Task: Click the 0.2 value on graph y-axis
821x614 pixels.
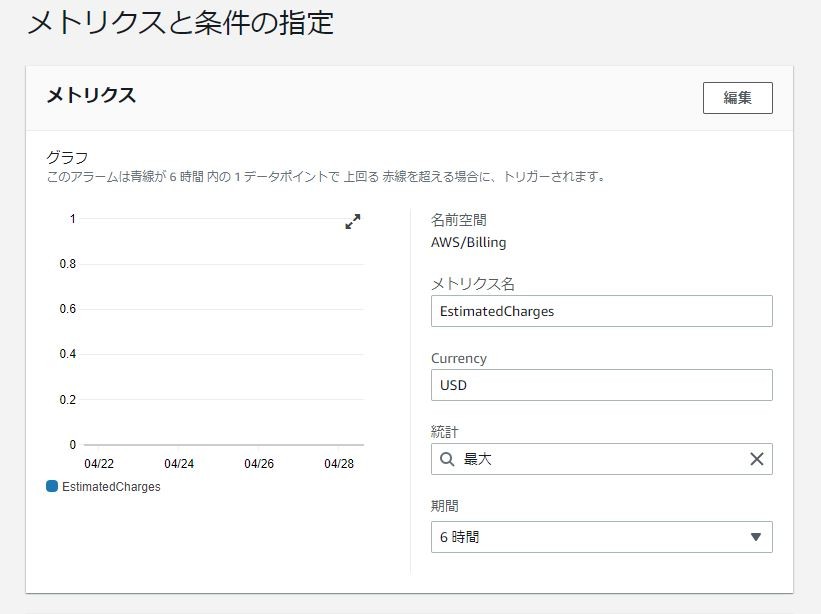Action: 68,400
